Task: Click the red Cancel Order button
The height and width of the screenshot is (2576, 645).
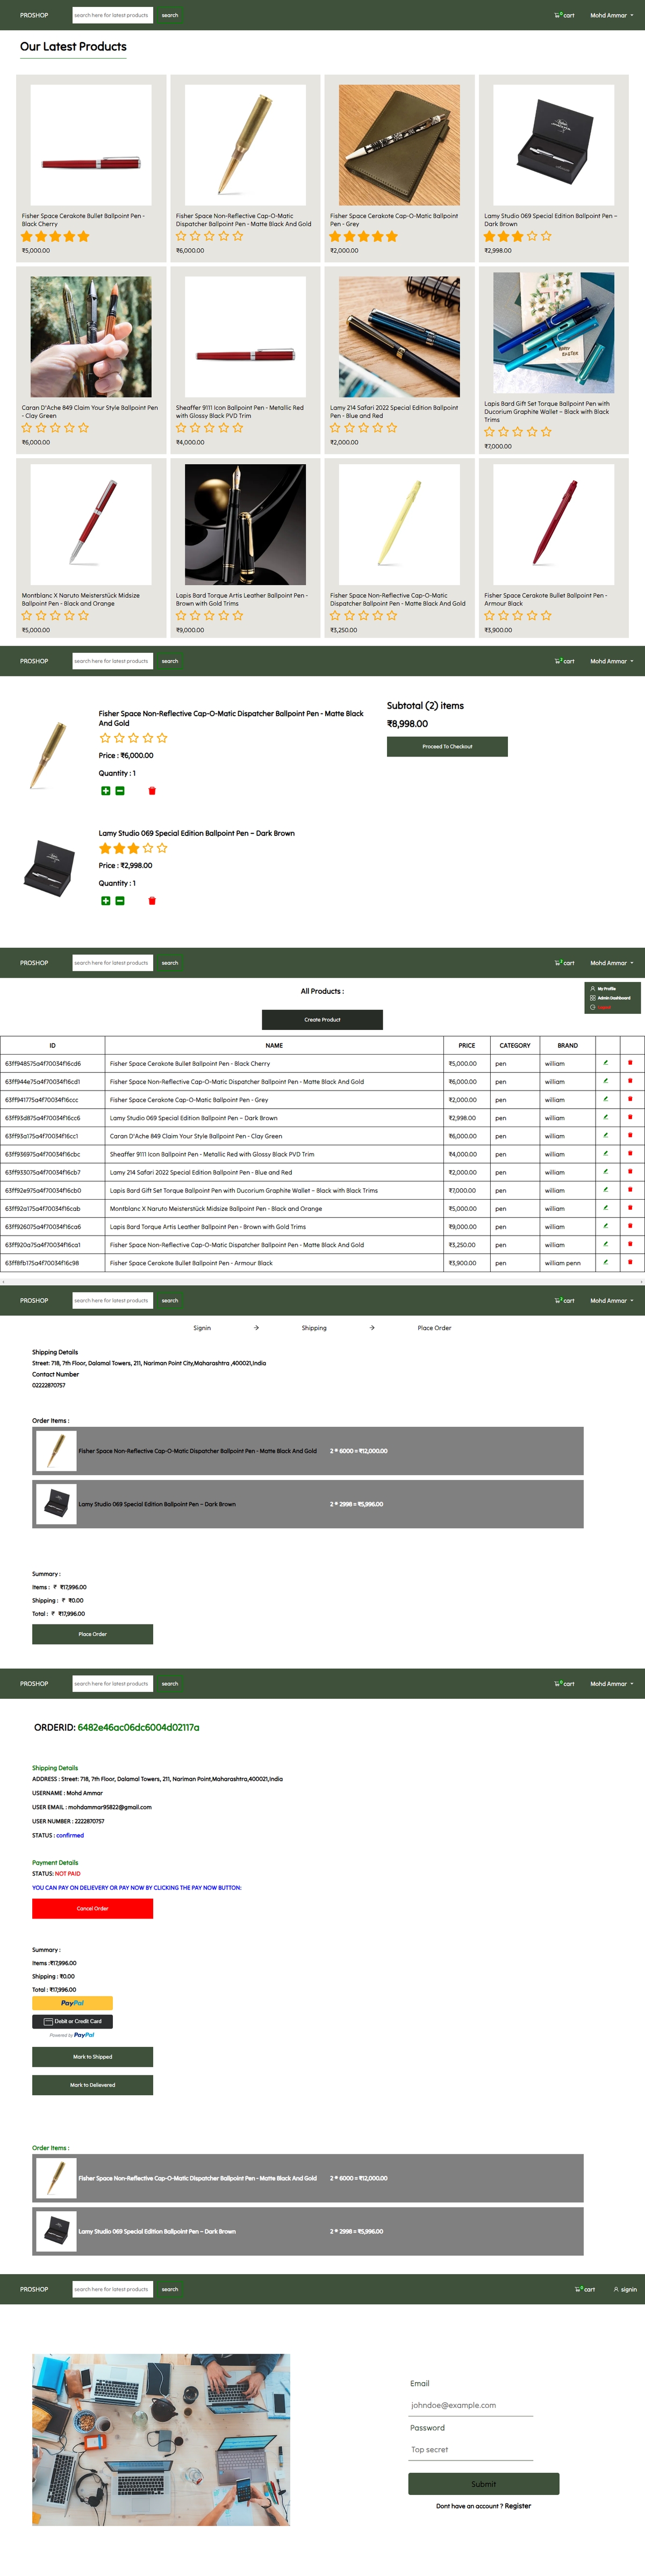Action: coord(92,1908)
